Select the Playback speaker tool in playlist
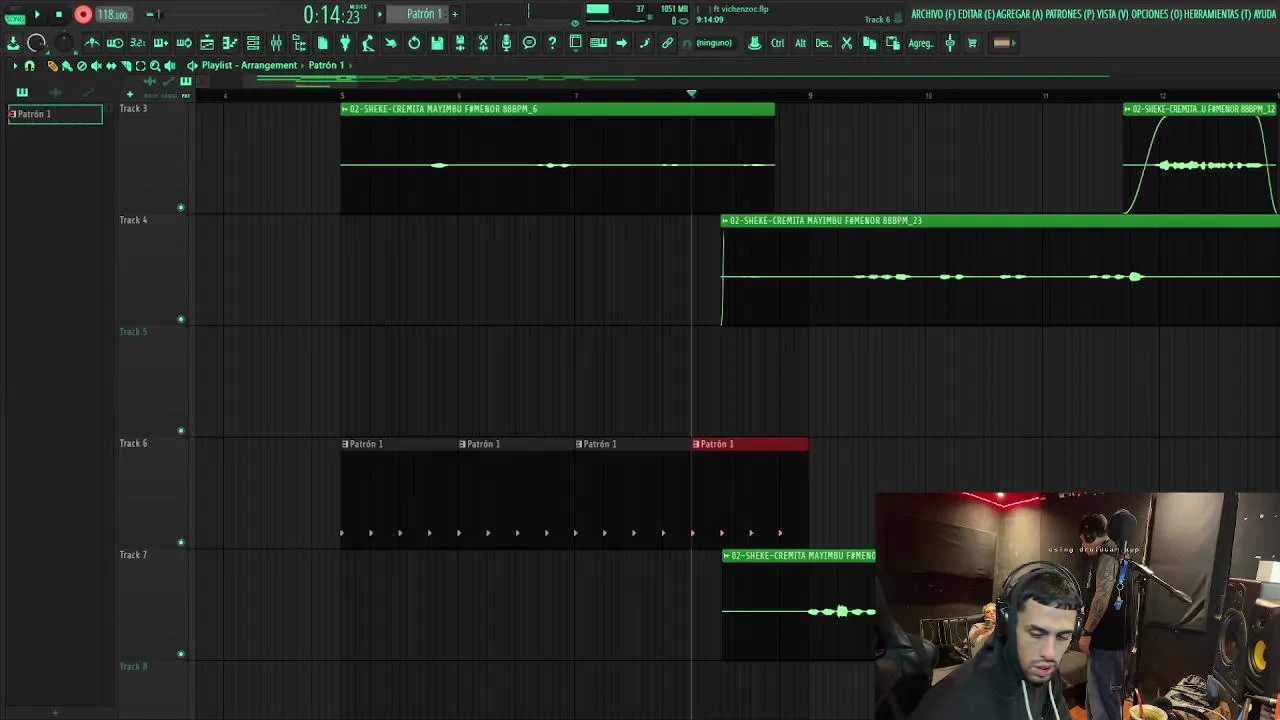1280x720 pixels. [170, 66]
